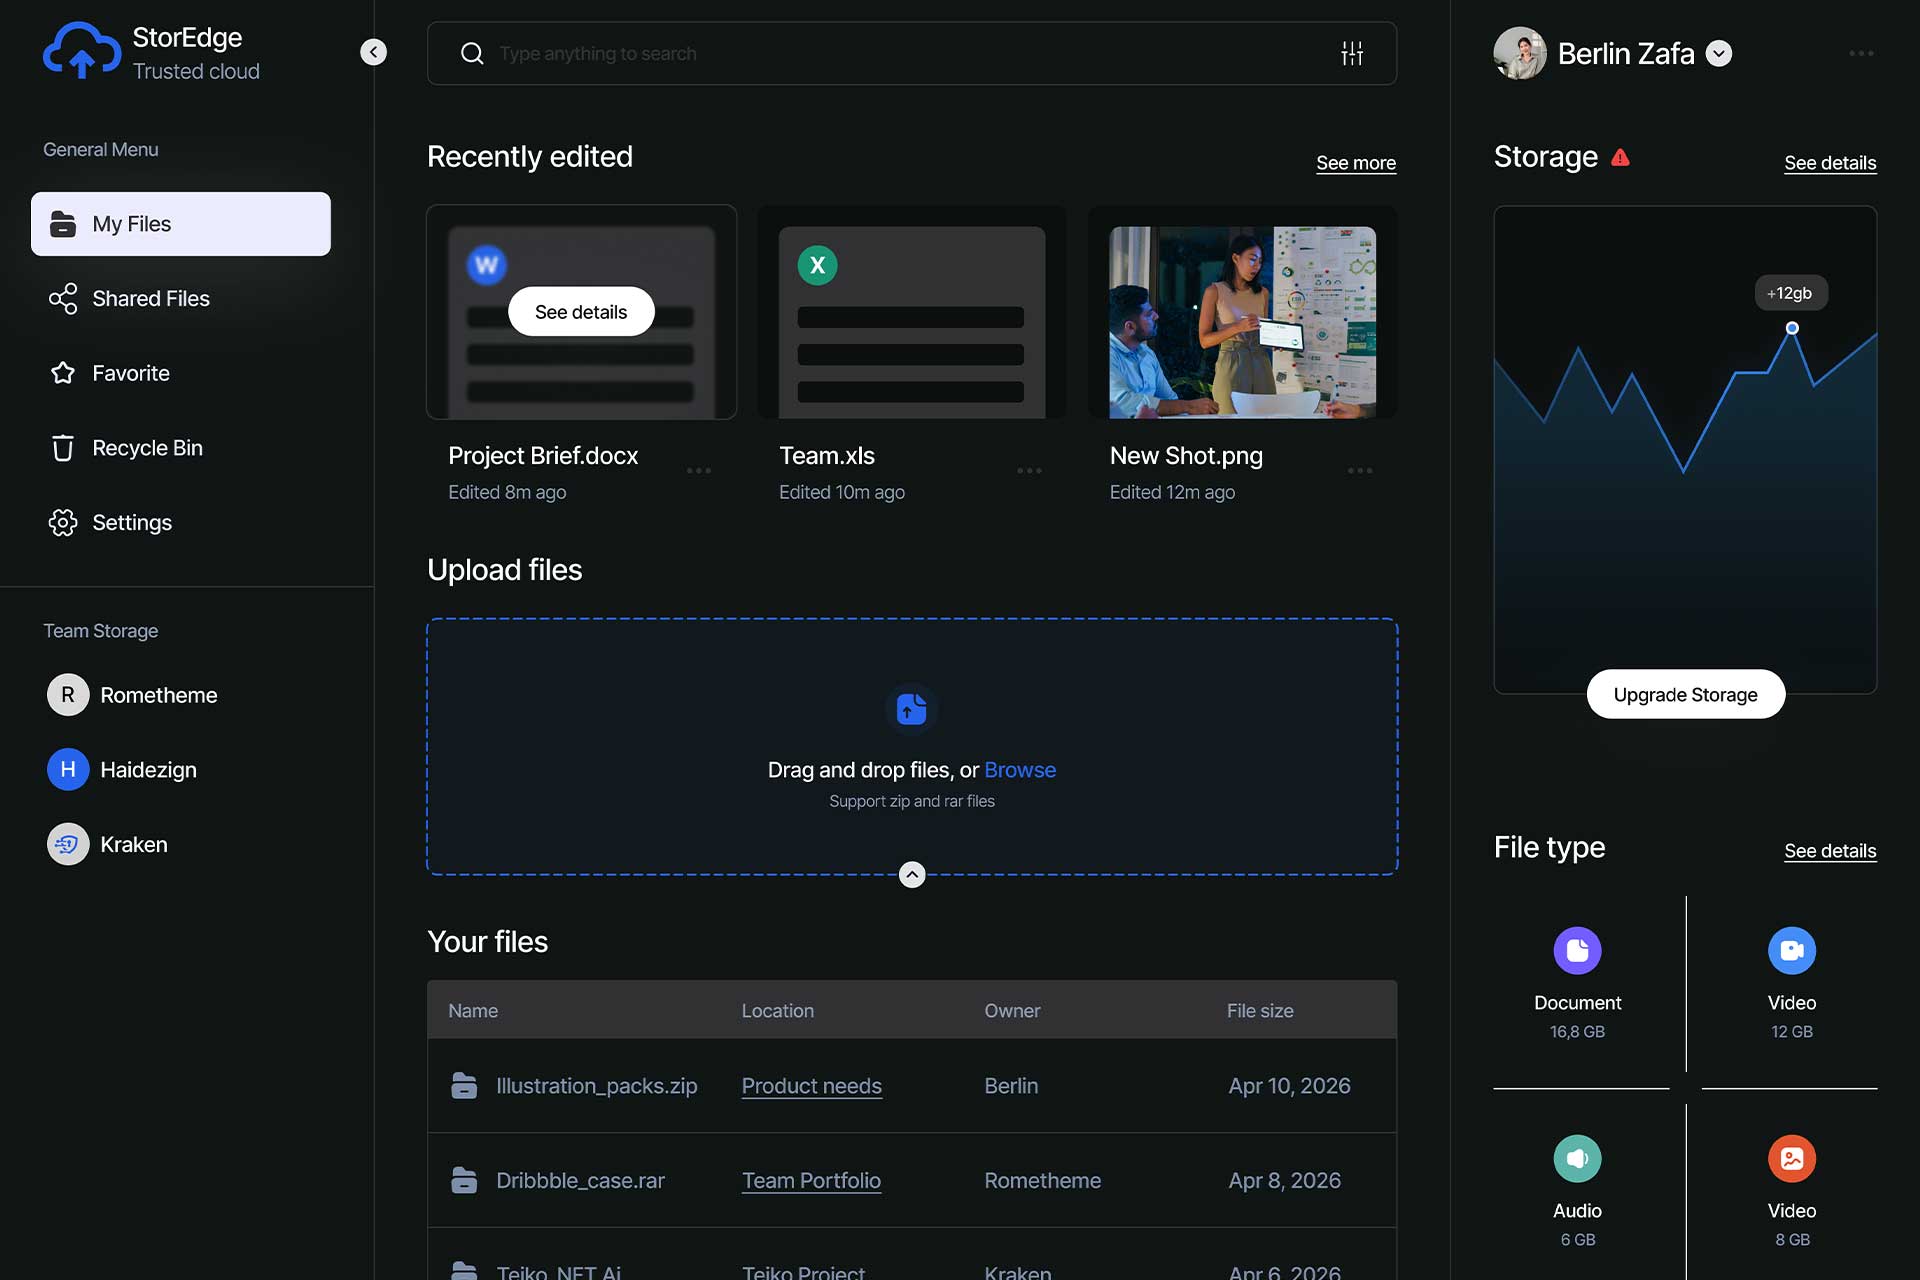This screenshot has height=1280, width=1920.
Task: Click the Excel icon on Team.xls card
Action: click(x=817, y=265)
